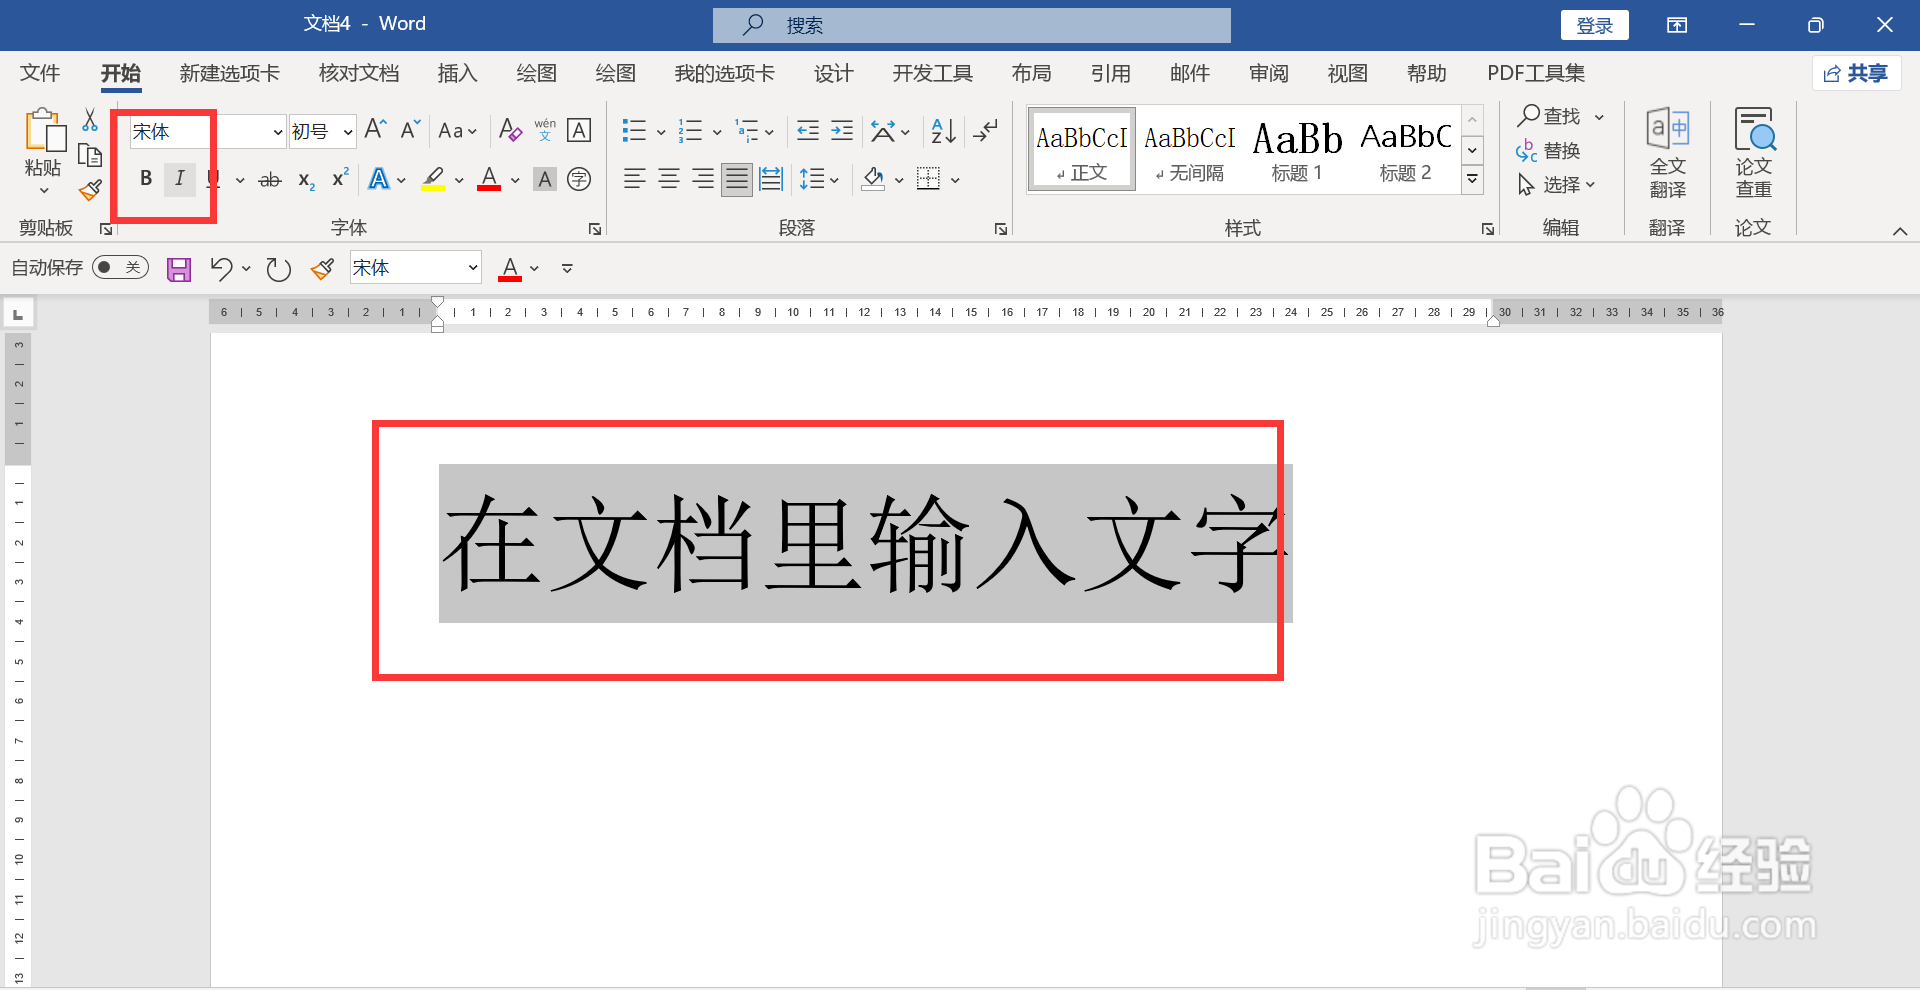Apply the red font color swatch
Viewport: 1920px width, 990px height.
click(x=488, y=180)
